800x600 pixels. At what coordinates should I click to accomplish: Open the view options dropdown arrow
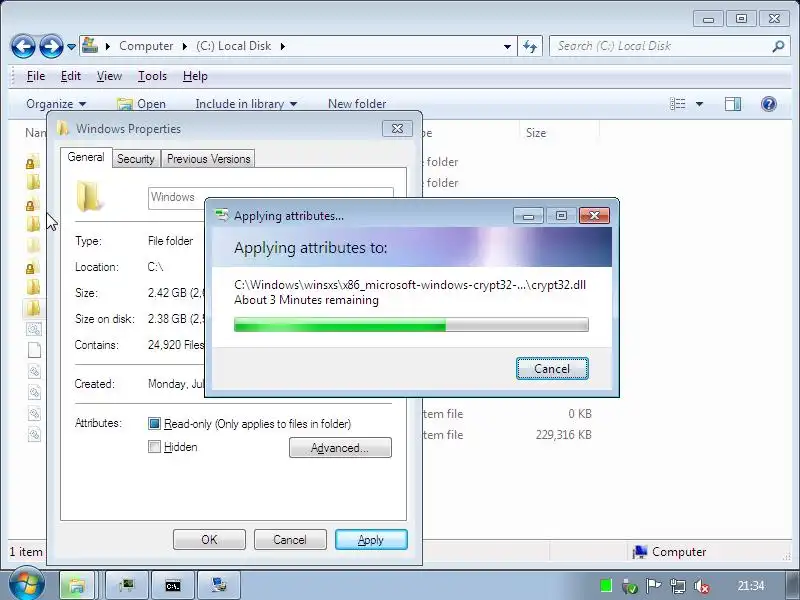699,104
